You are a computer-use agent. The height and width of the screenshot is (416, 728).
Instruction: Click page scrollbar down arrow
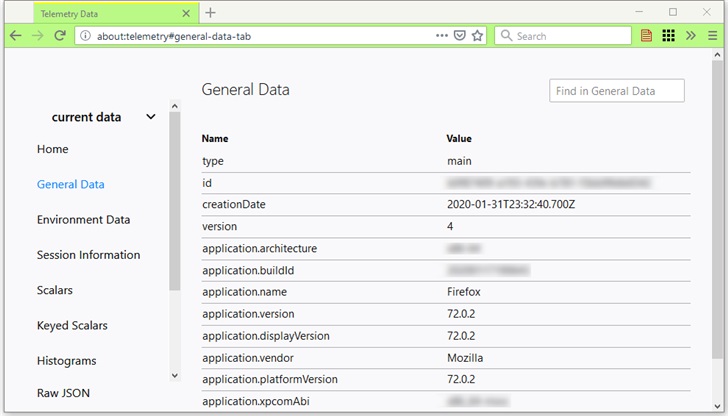tap(717, 407)
